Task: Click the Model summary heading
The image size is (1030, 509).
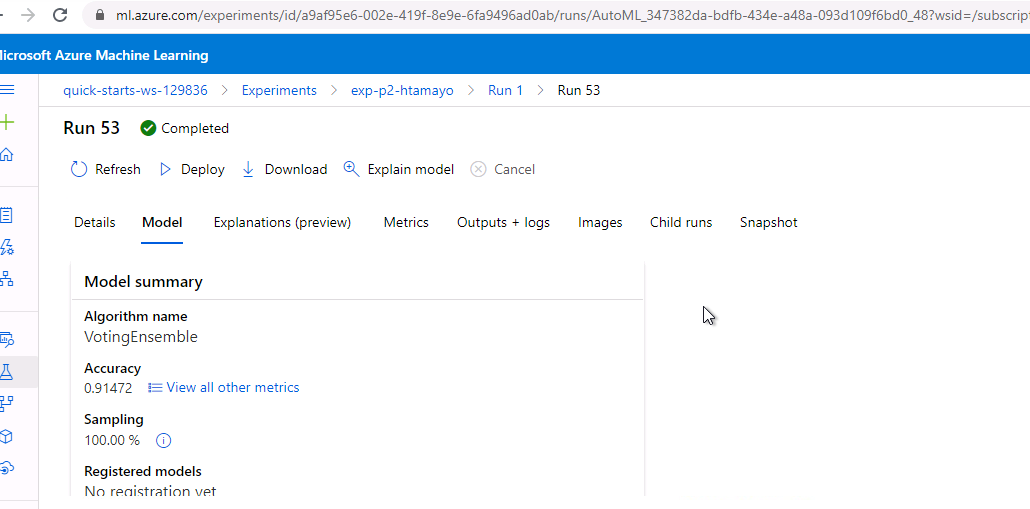Action: [143, 282]
